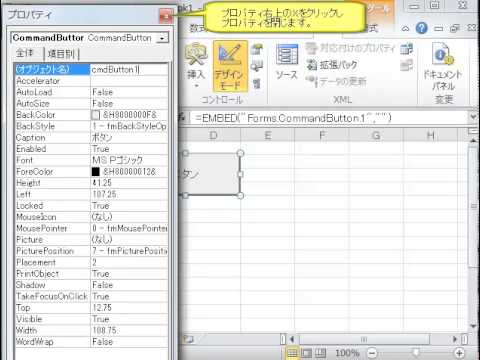The image size is (480, 360).
Task: Click the vertical scrollbar up arrow
Action: (473, 141)
